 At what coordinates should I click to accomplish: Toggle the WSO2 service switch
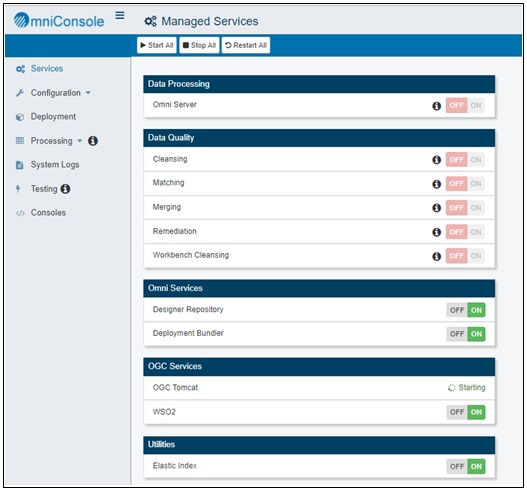pos(466,412)
